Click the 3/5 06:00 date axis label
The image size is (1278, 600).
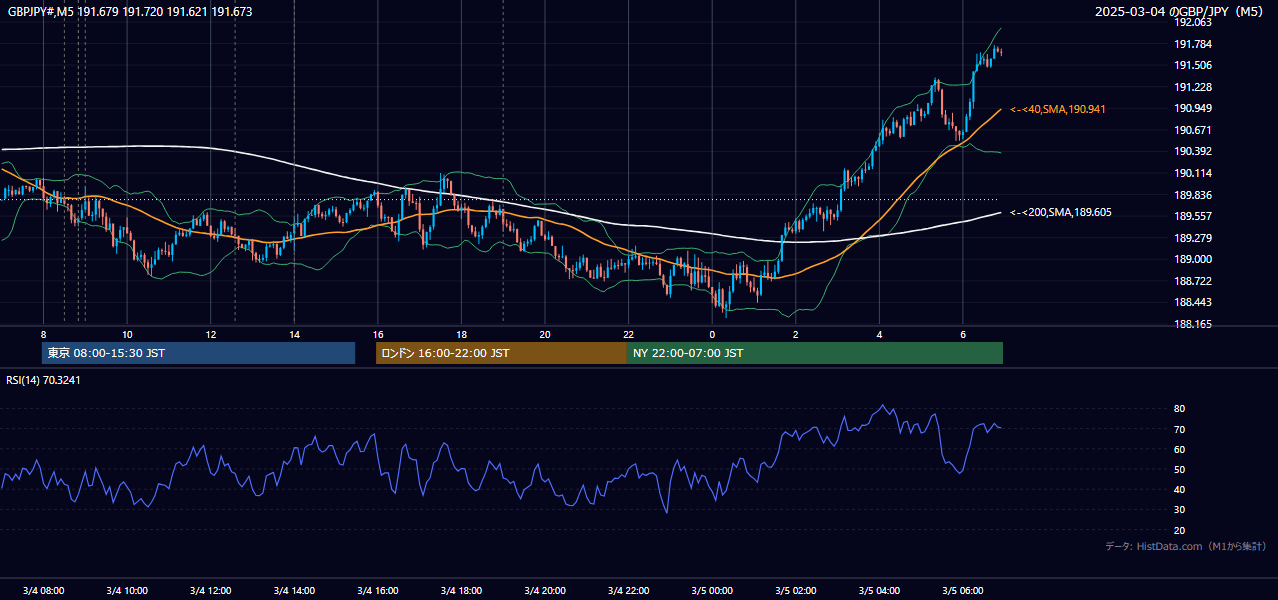click(963, 590)
